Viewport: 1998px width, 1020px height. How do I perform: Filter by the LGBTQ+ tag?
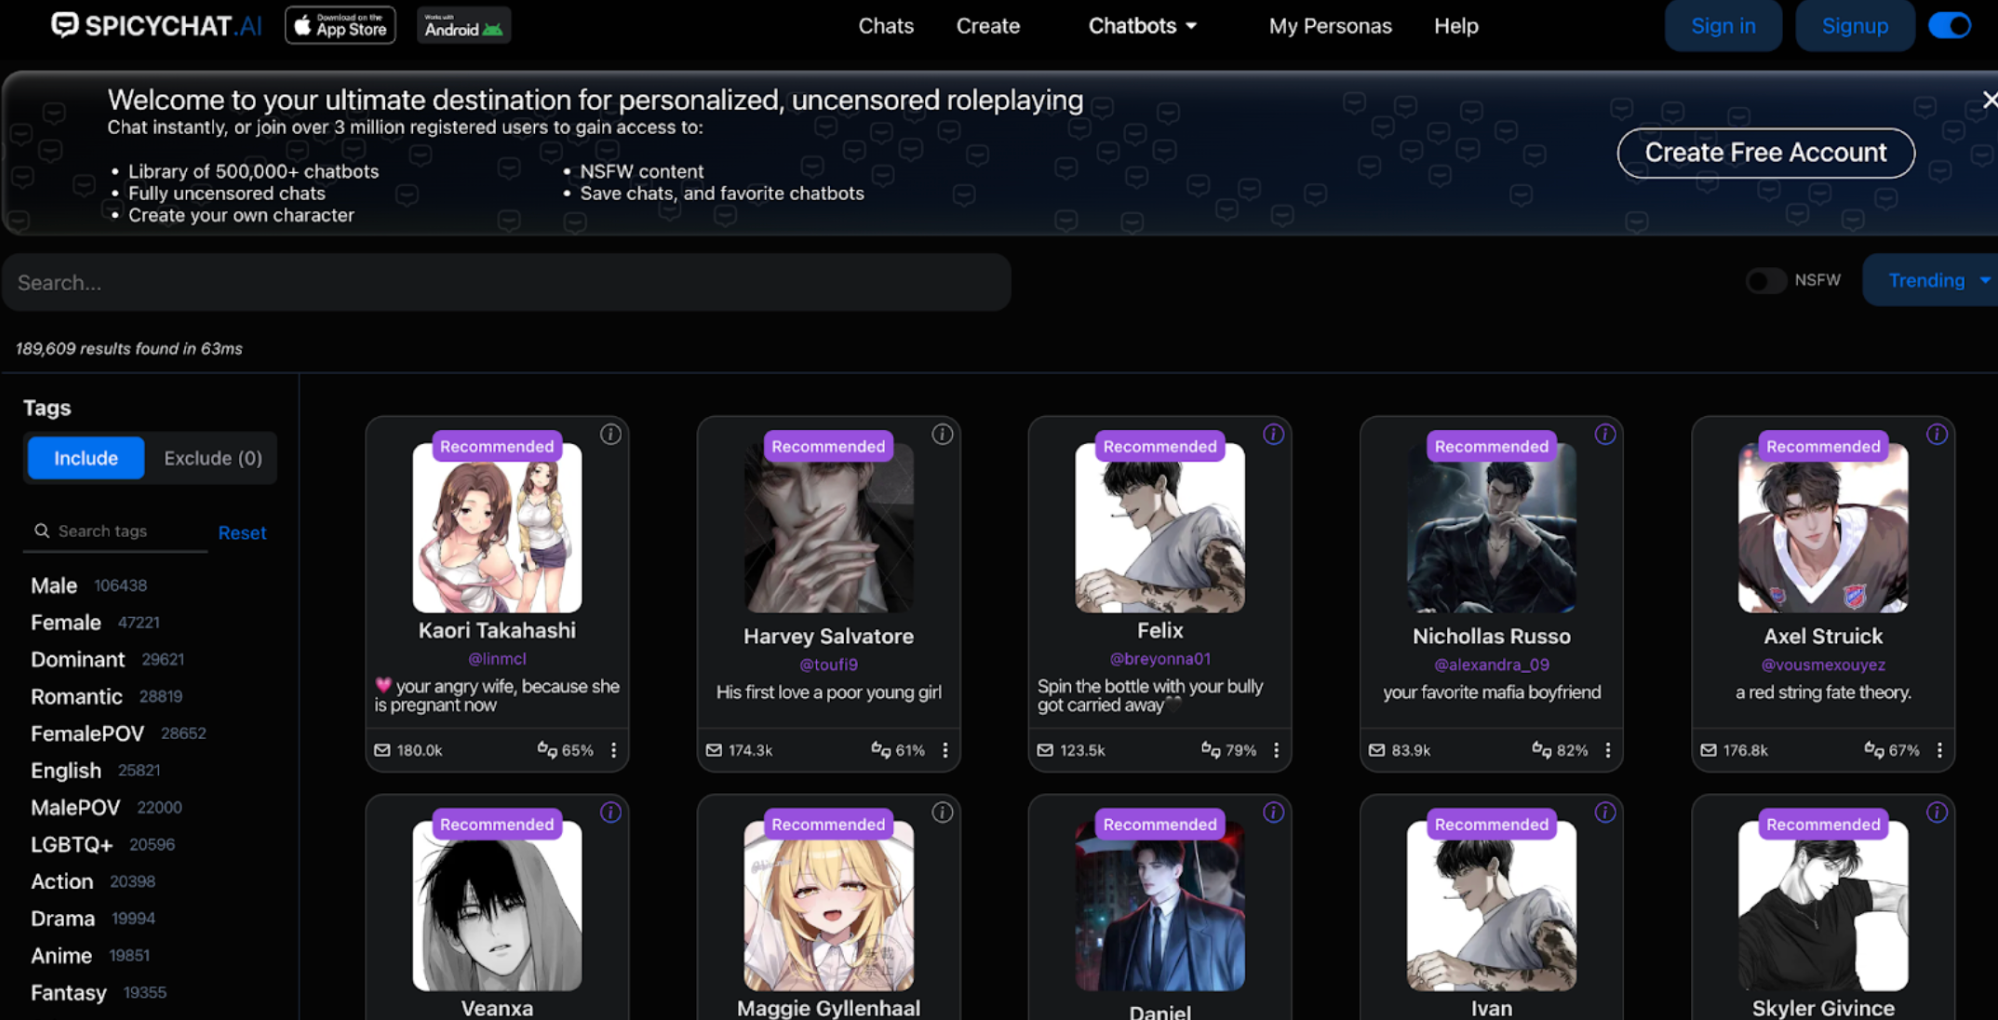(72, 845)
